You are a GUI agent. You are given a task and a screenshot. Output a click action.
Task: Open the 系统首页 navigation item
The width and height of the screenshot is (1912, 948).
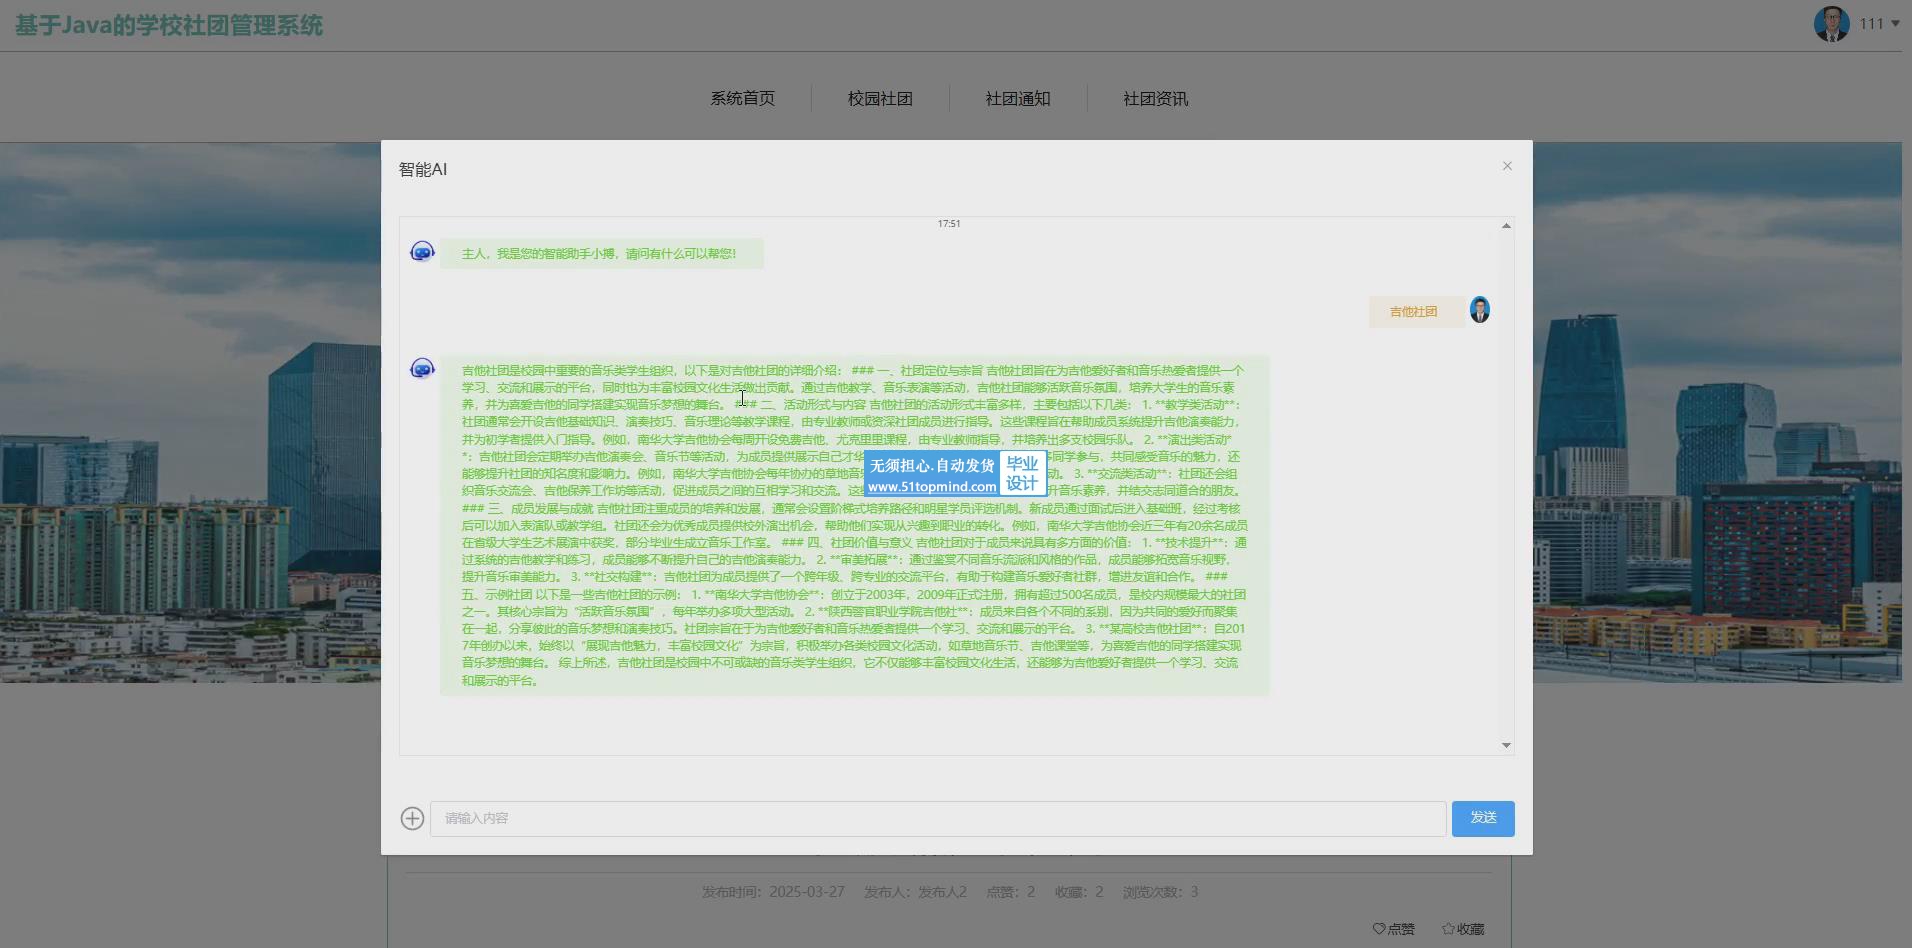click(x=742, y=99)
